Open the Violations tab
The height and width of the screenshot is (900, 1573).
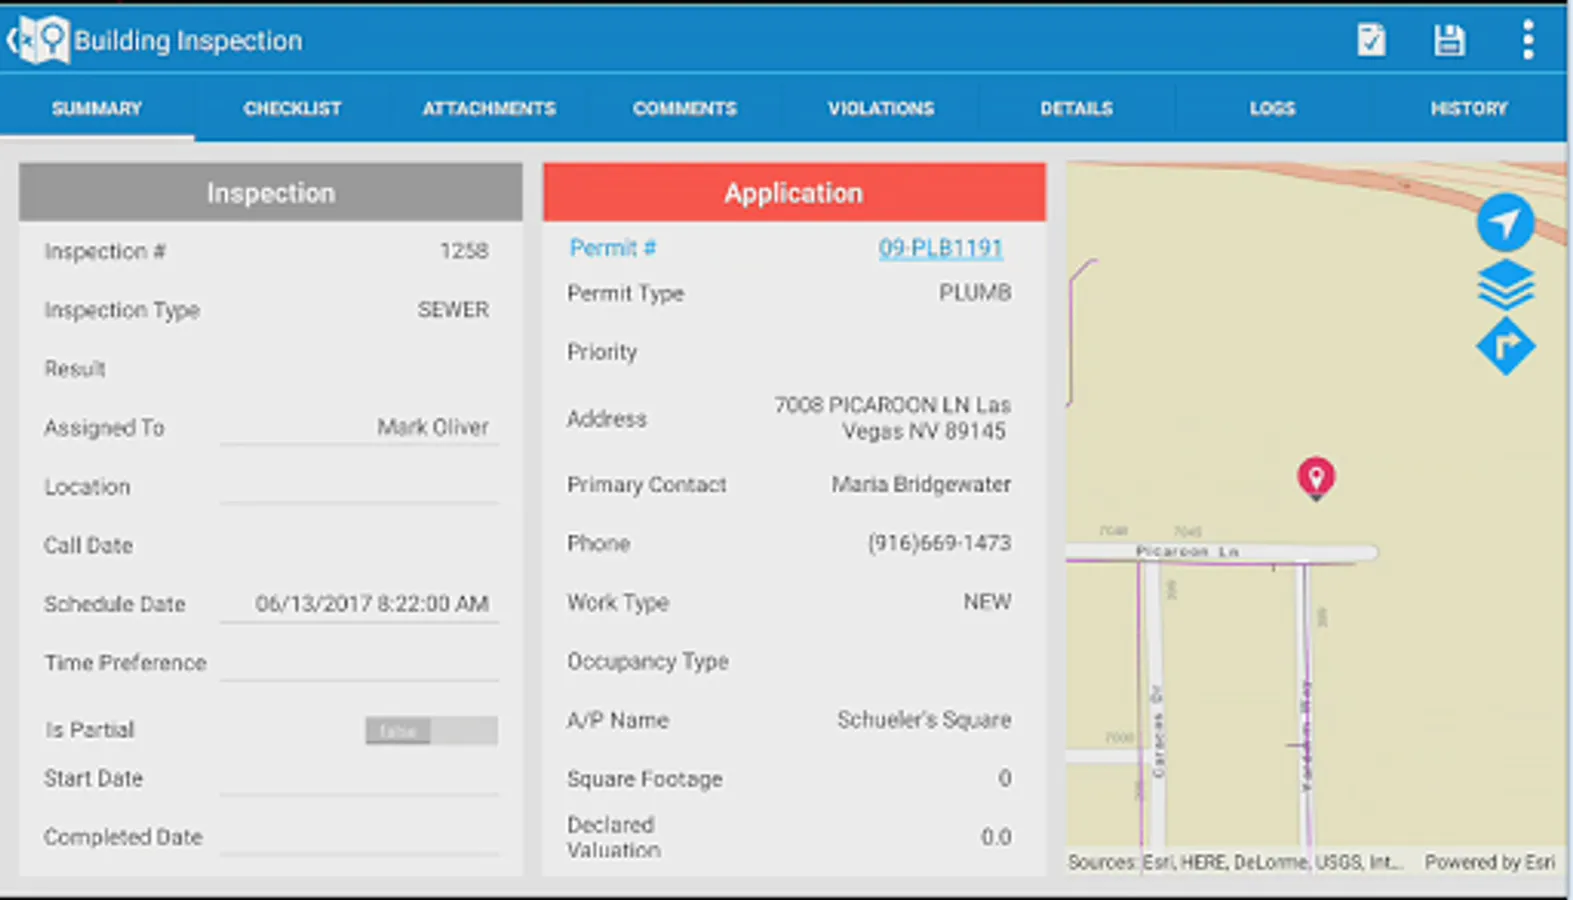tap(880, 108)
